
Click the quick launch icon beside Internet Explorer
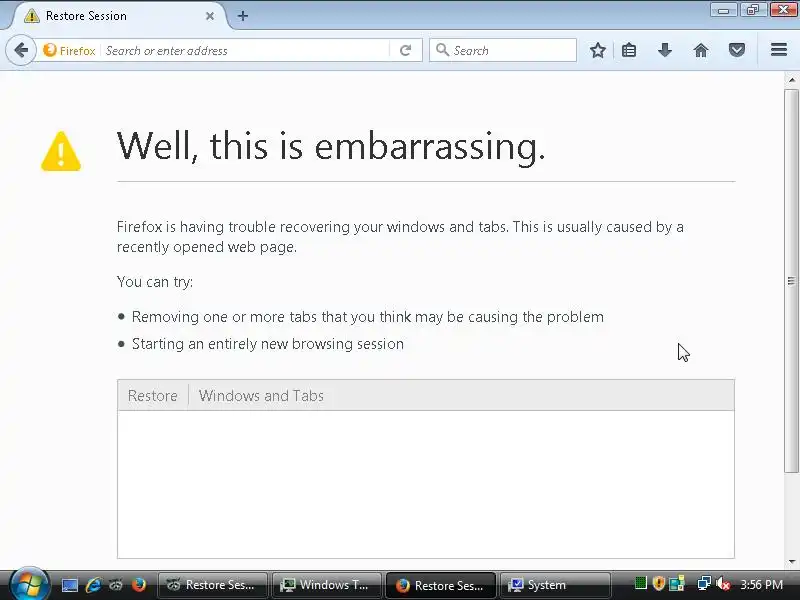[x=116, y=585]
